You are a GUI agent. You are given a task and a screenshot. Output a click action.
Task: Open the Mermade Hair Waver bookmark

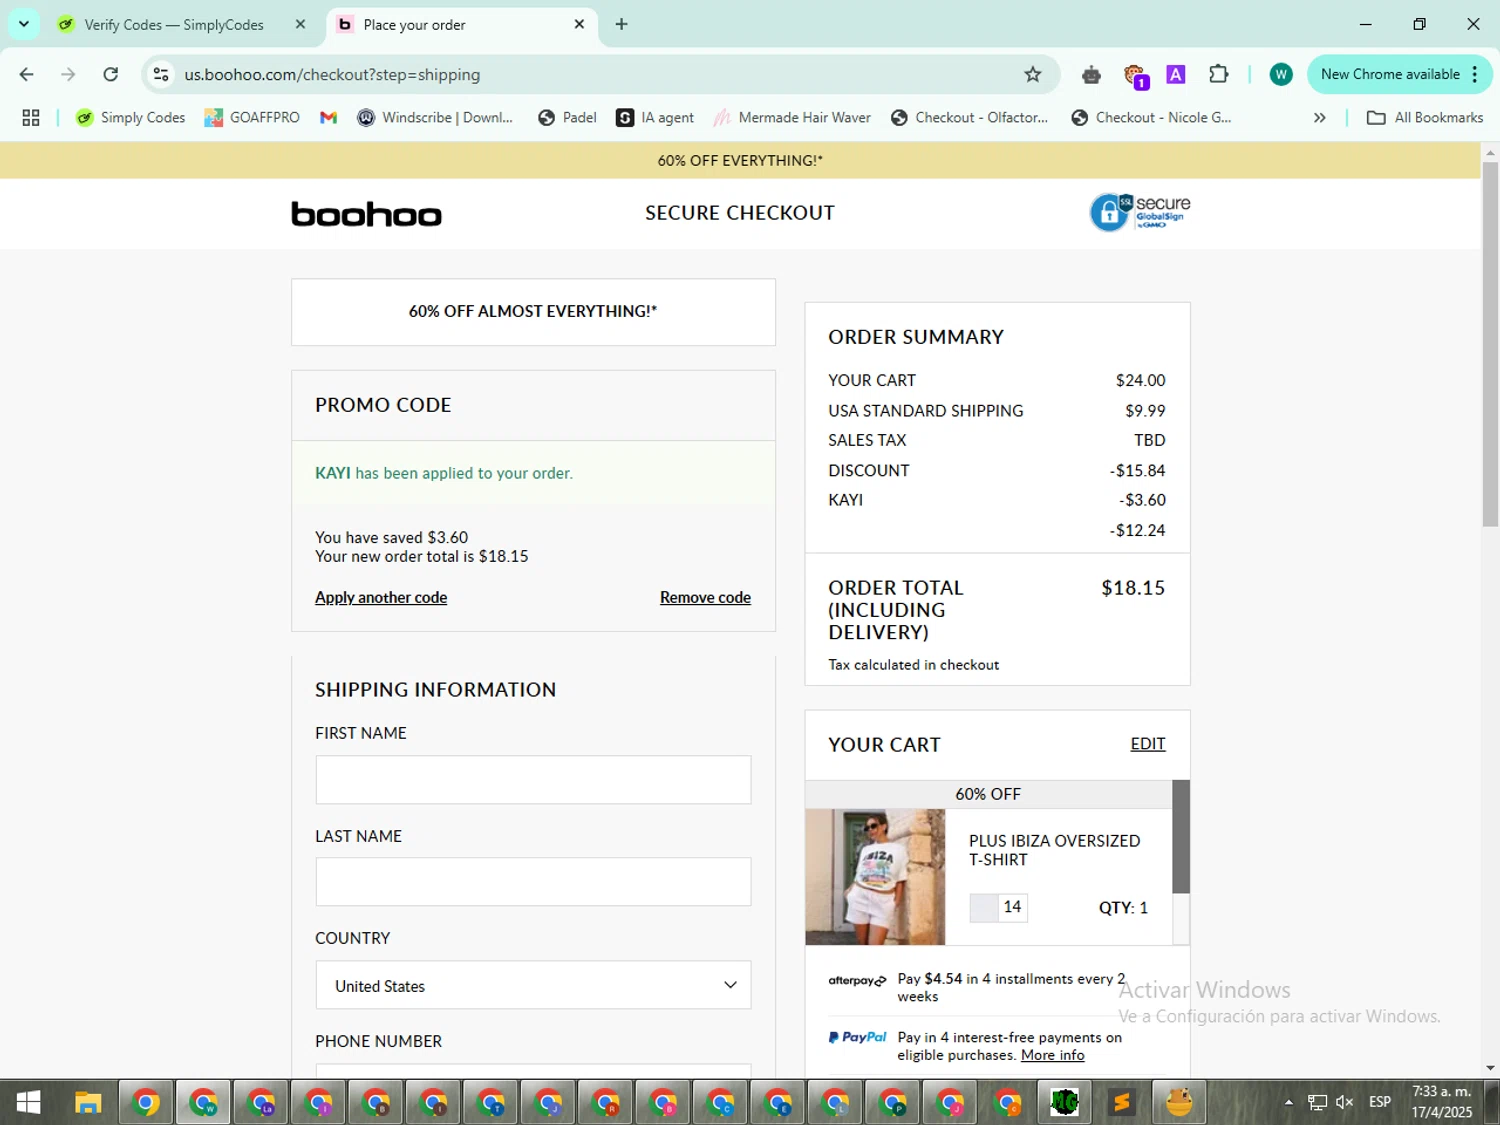pyautogui.click(x=792, y=118)
